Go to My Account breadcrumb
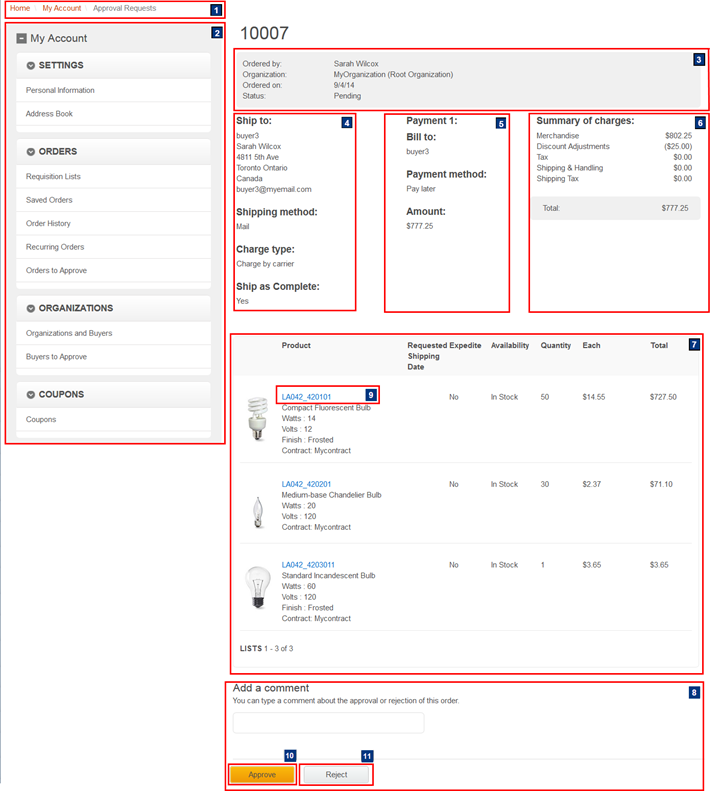Viewport: 720px width, 791px height. click(x=62, y=8)
